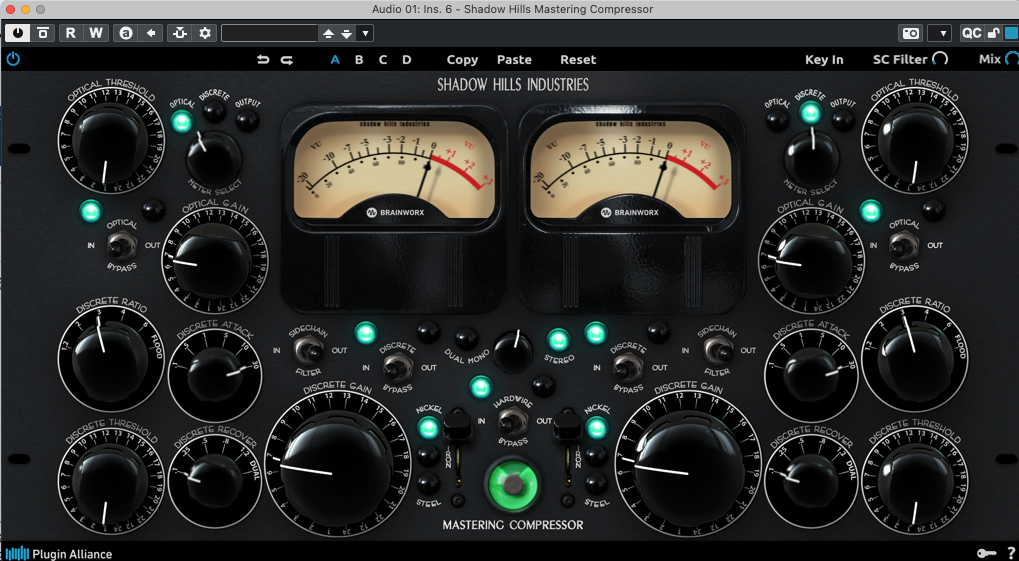Click the copy settings left-arrow icon
The height and width of the screenshot is (561, 1019).
151,33
